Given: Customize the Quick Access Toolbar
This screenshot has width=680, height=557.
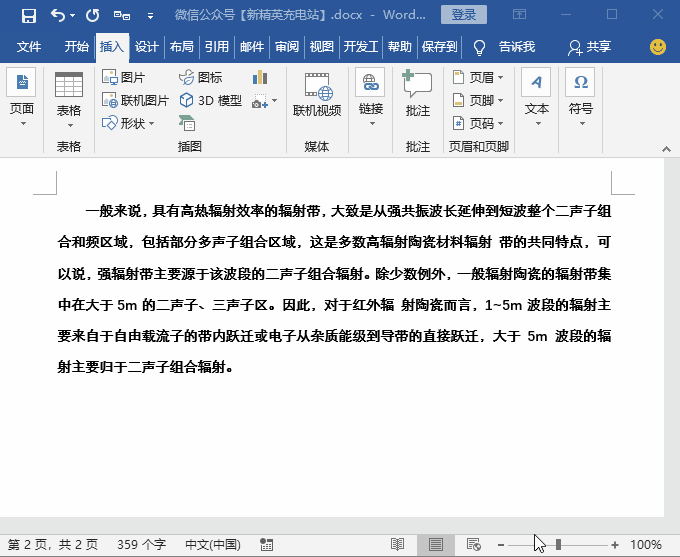Looking at the screenshot, I should click(x=150, y=16).
